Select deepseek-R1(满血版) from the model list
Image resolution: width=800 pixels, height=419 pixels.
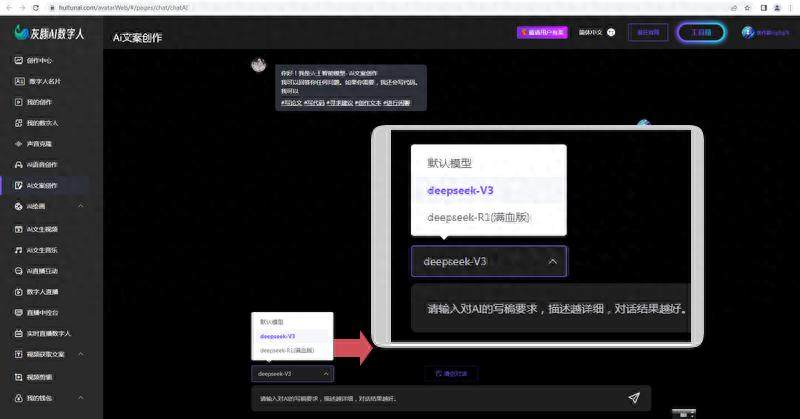pos(287,351)
